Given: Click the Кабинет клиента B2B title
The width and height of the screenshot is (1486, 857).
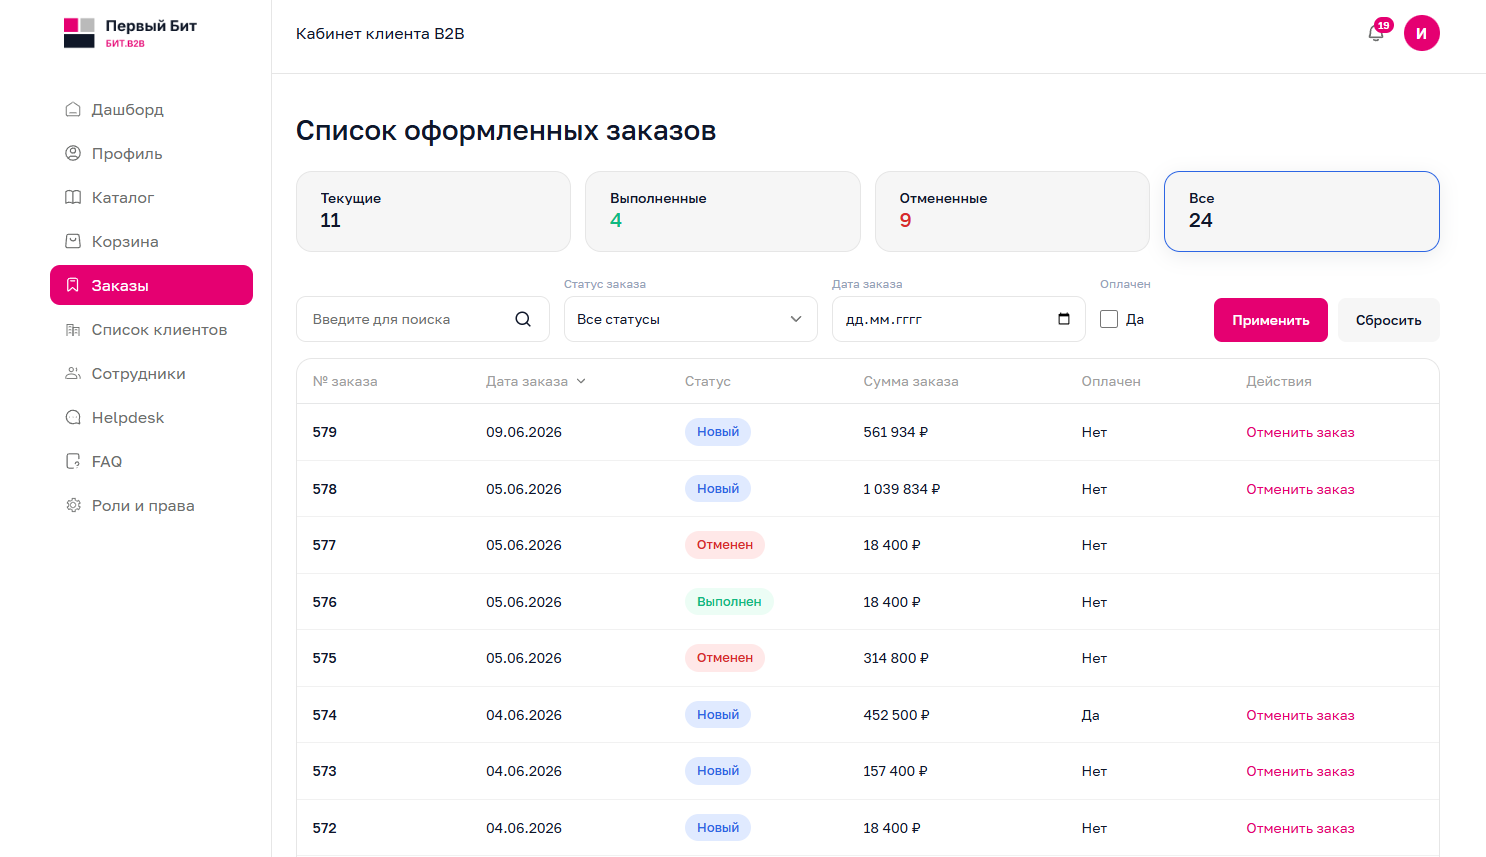Looking at the screenshot, I should 380,33.
